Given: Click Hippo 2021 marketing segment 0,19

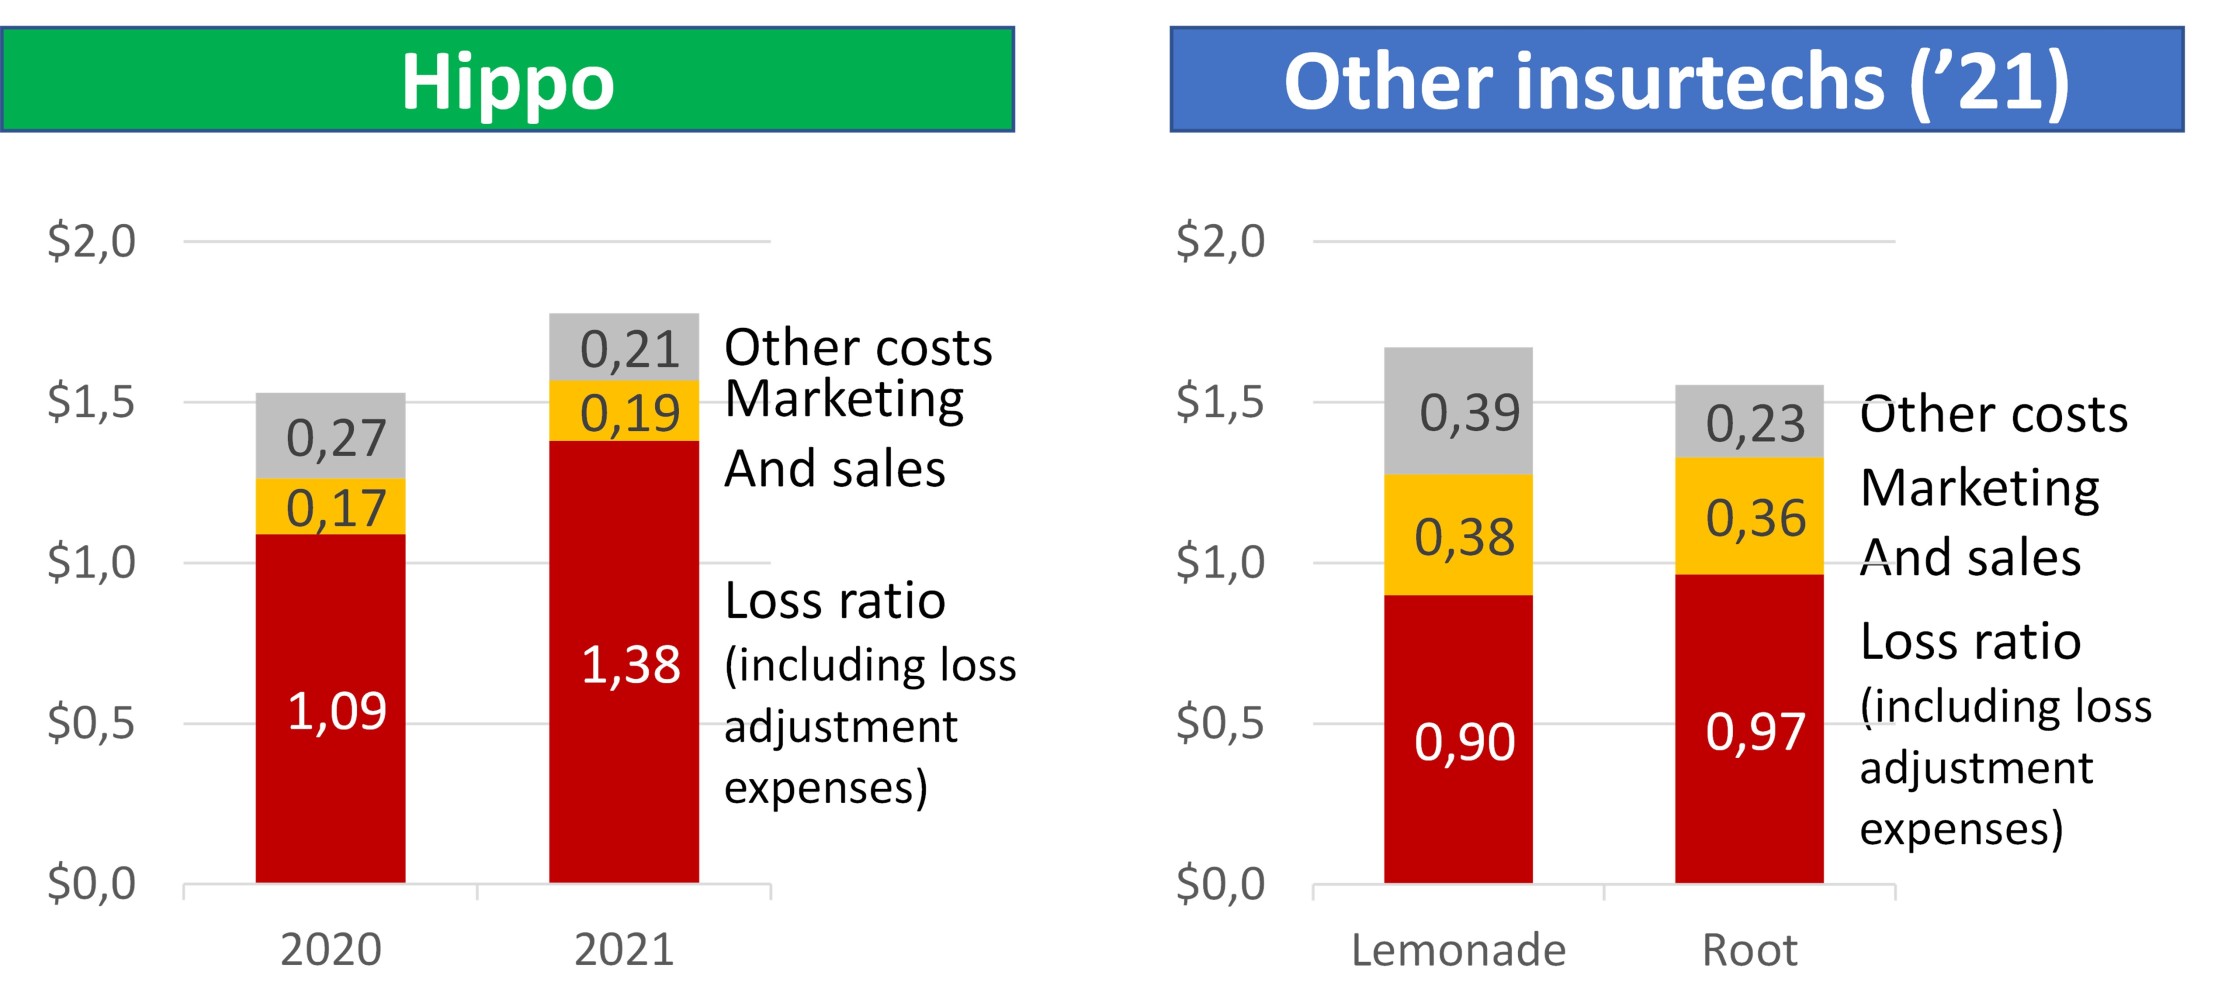Looking at the screenshot, I should [x=624, y=411].
